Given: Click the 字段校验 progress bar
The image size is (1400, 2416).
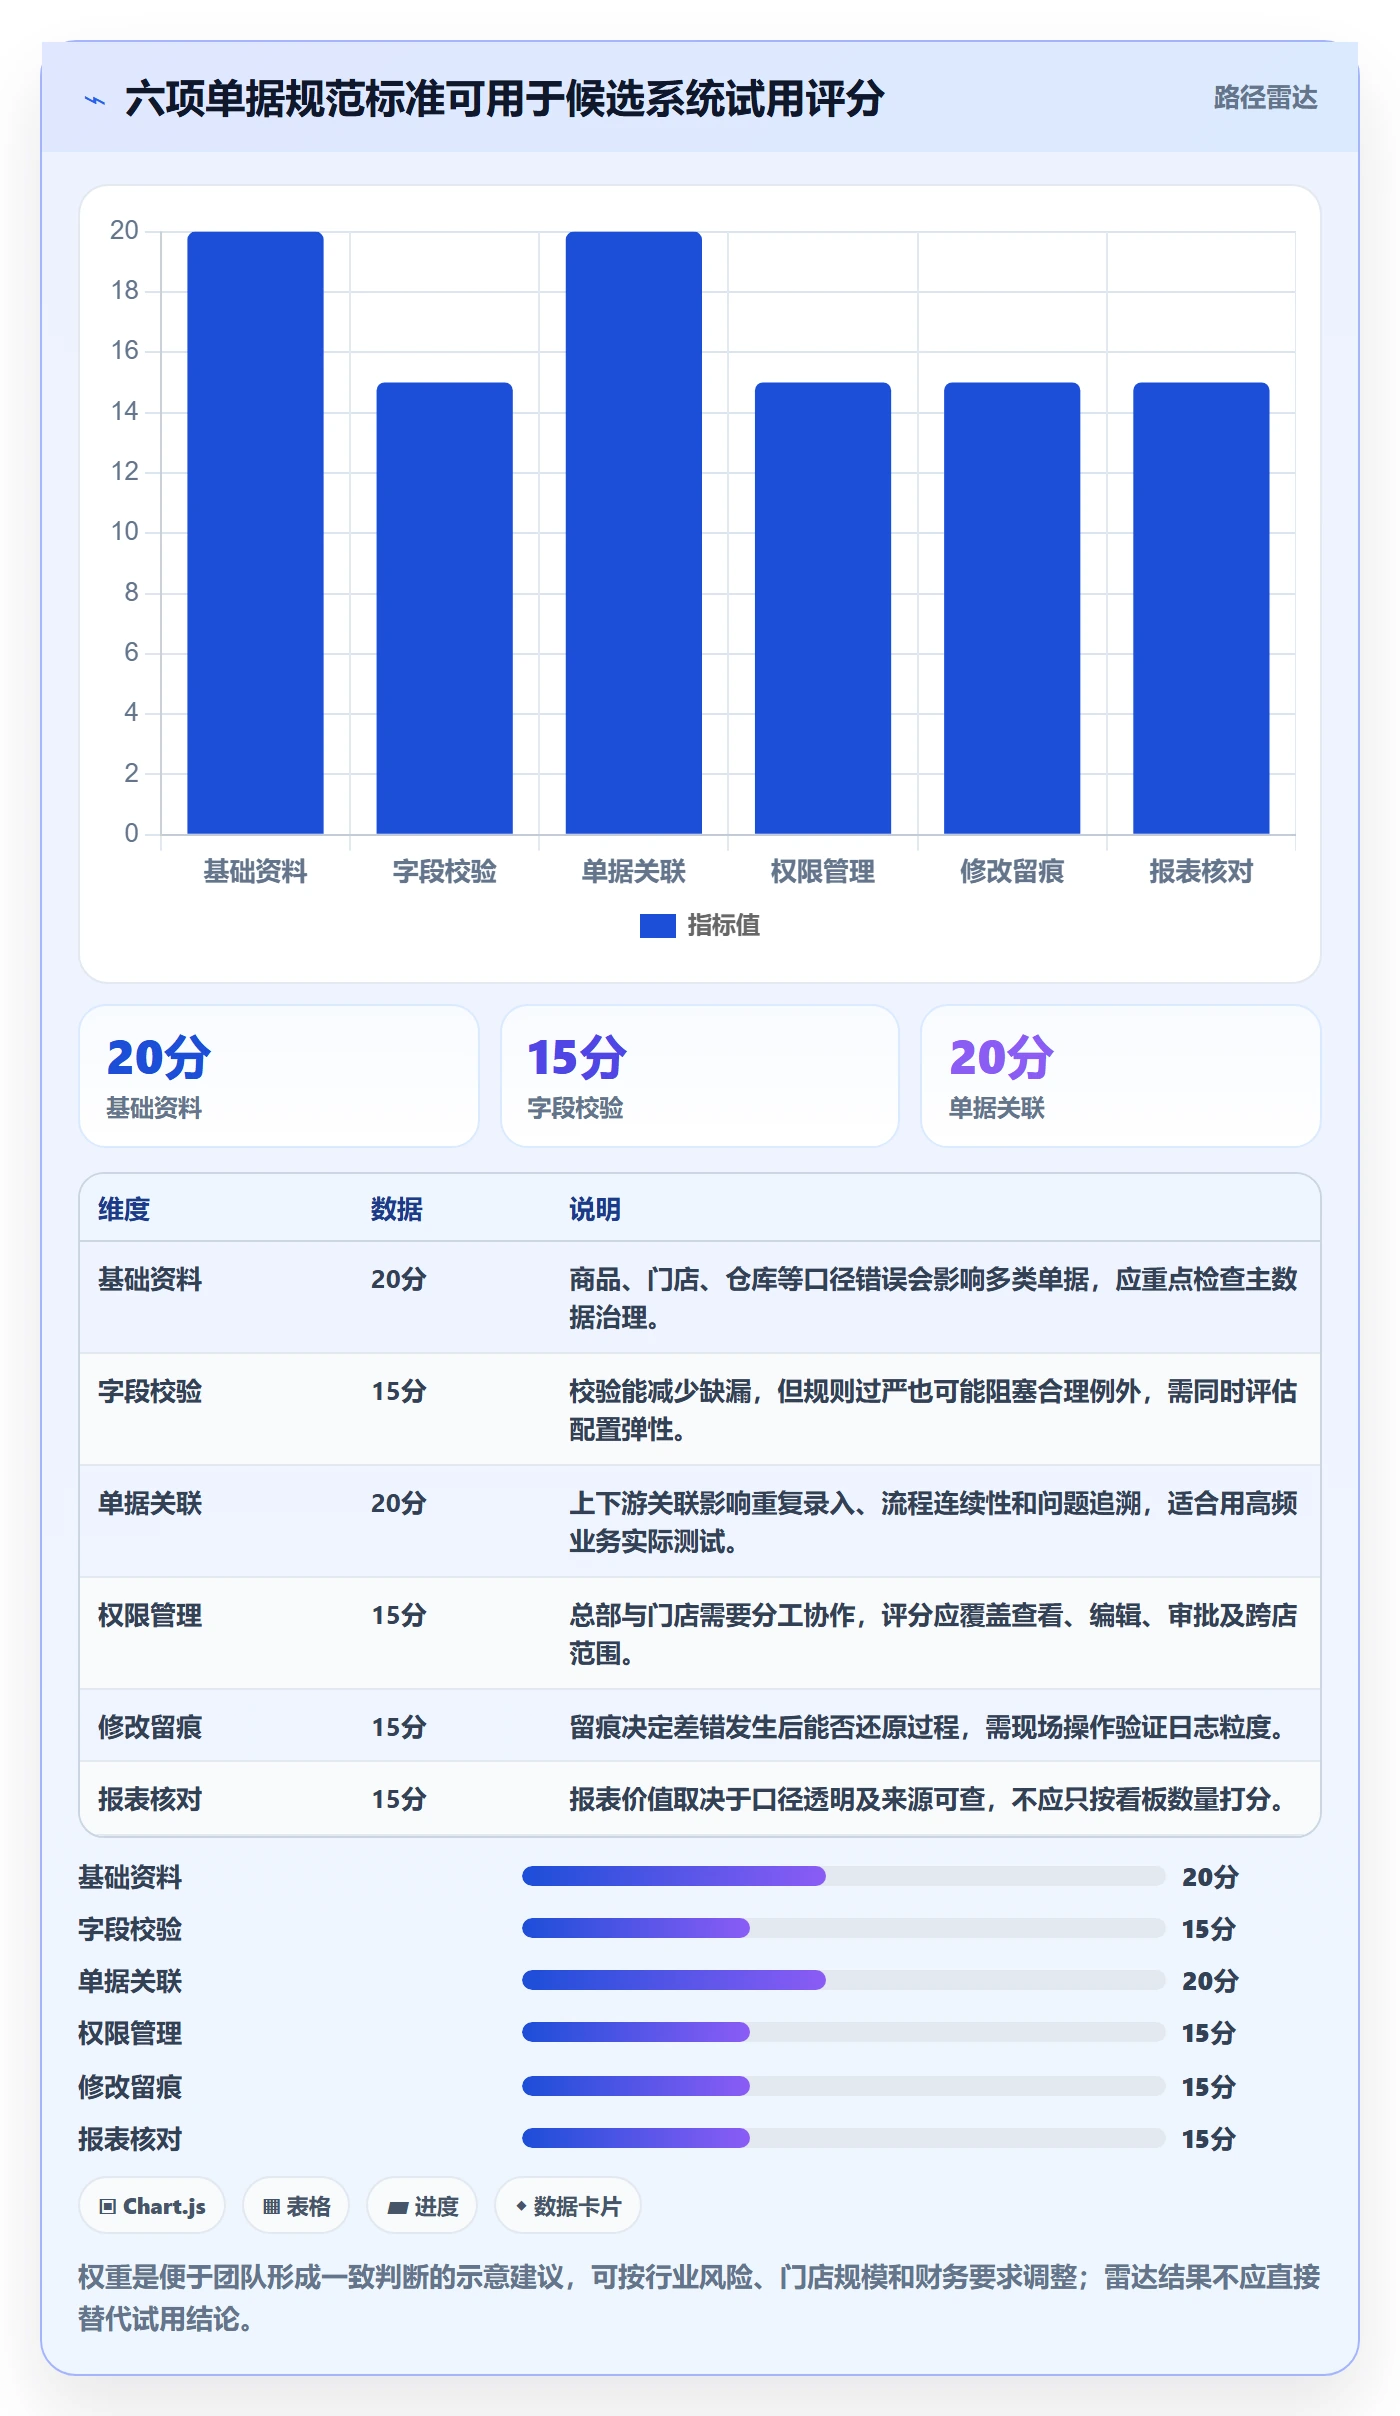Looking at the screenshot, I should click(843, 1928).
